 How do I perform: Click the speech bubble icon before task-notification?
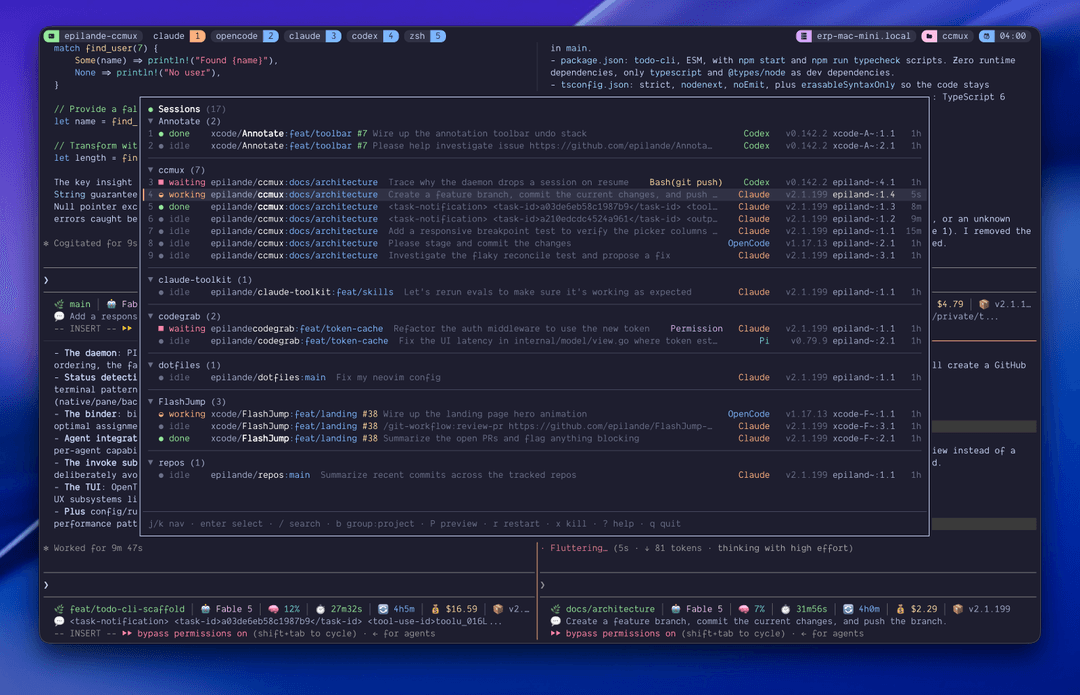(x=59, y=621)
